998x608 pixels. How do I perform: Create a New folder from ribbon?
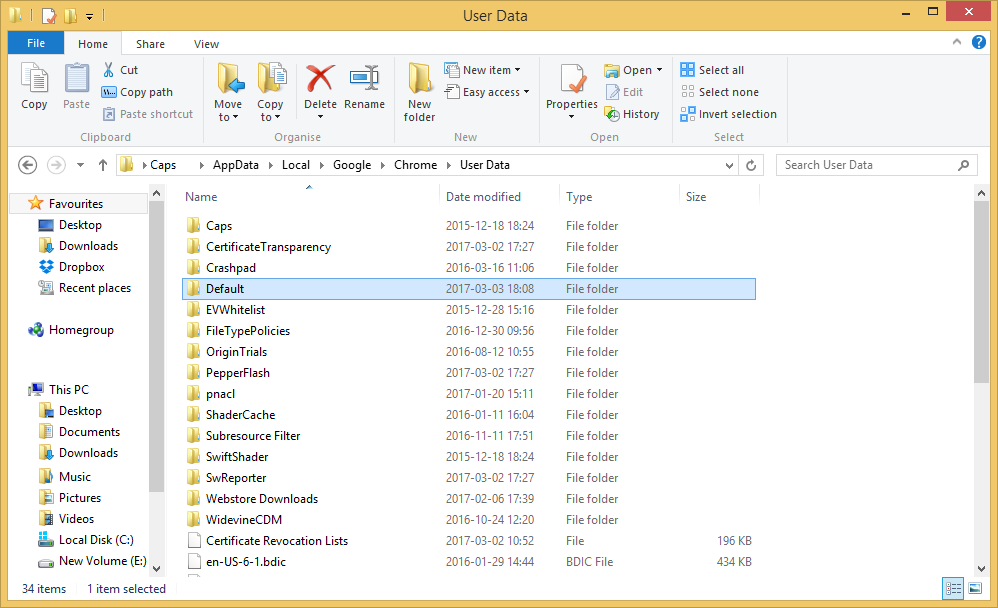pyautogui.click(x=419, y=90)
